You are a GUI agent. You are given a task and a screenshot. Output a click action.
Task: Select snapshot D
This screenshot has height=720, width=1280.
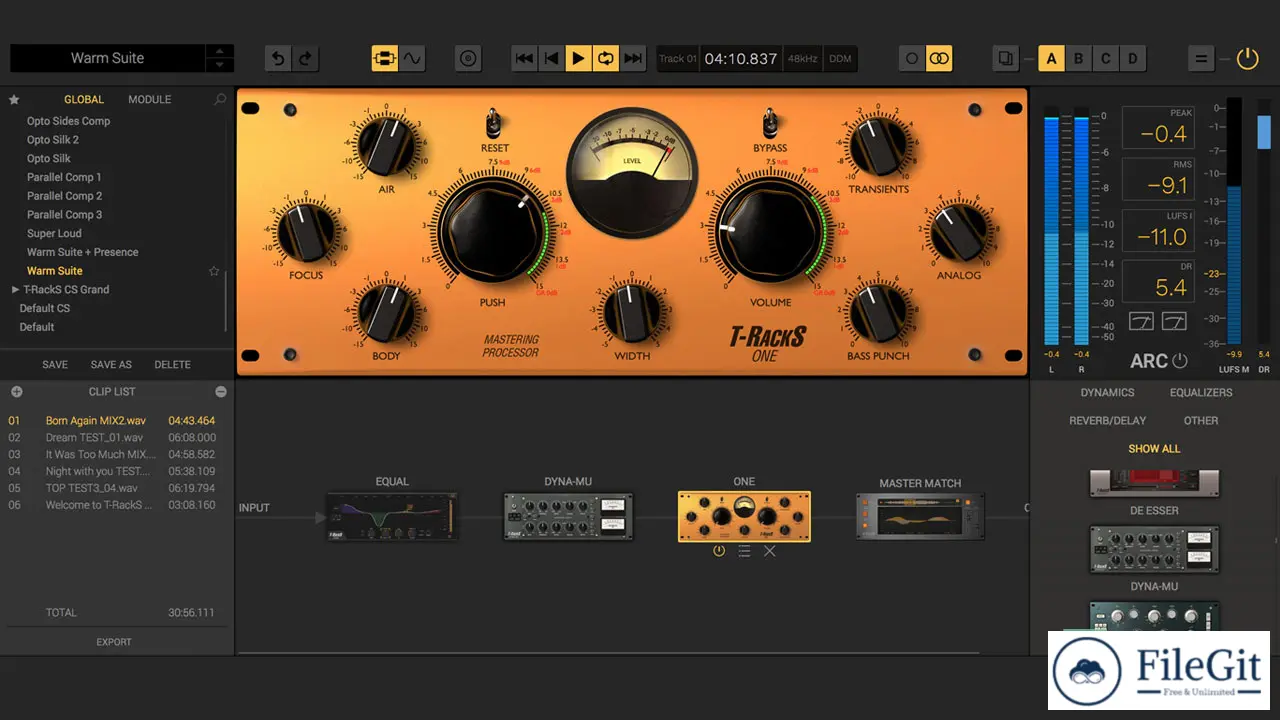click(1132, 59)
